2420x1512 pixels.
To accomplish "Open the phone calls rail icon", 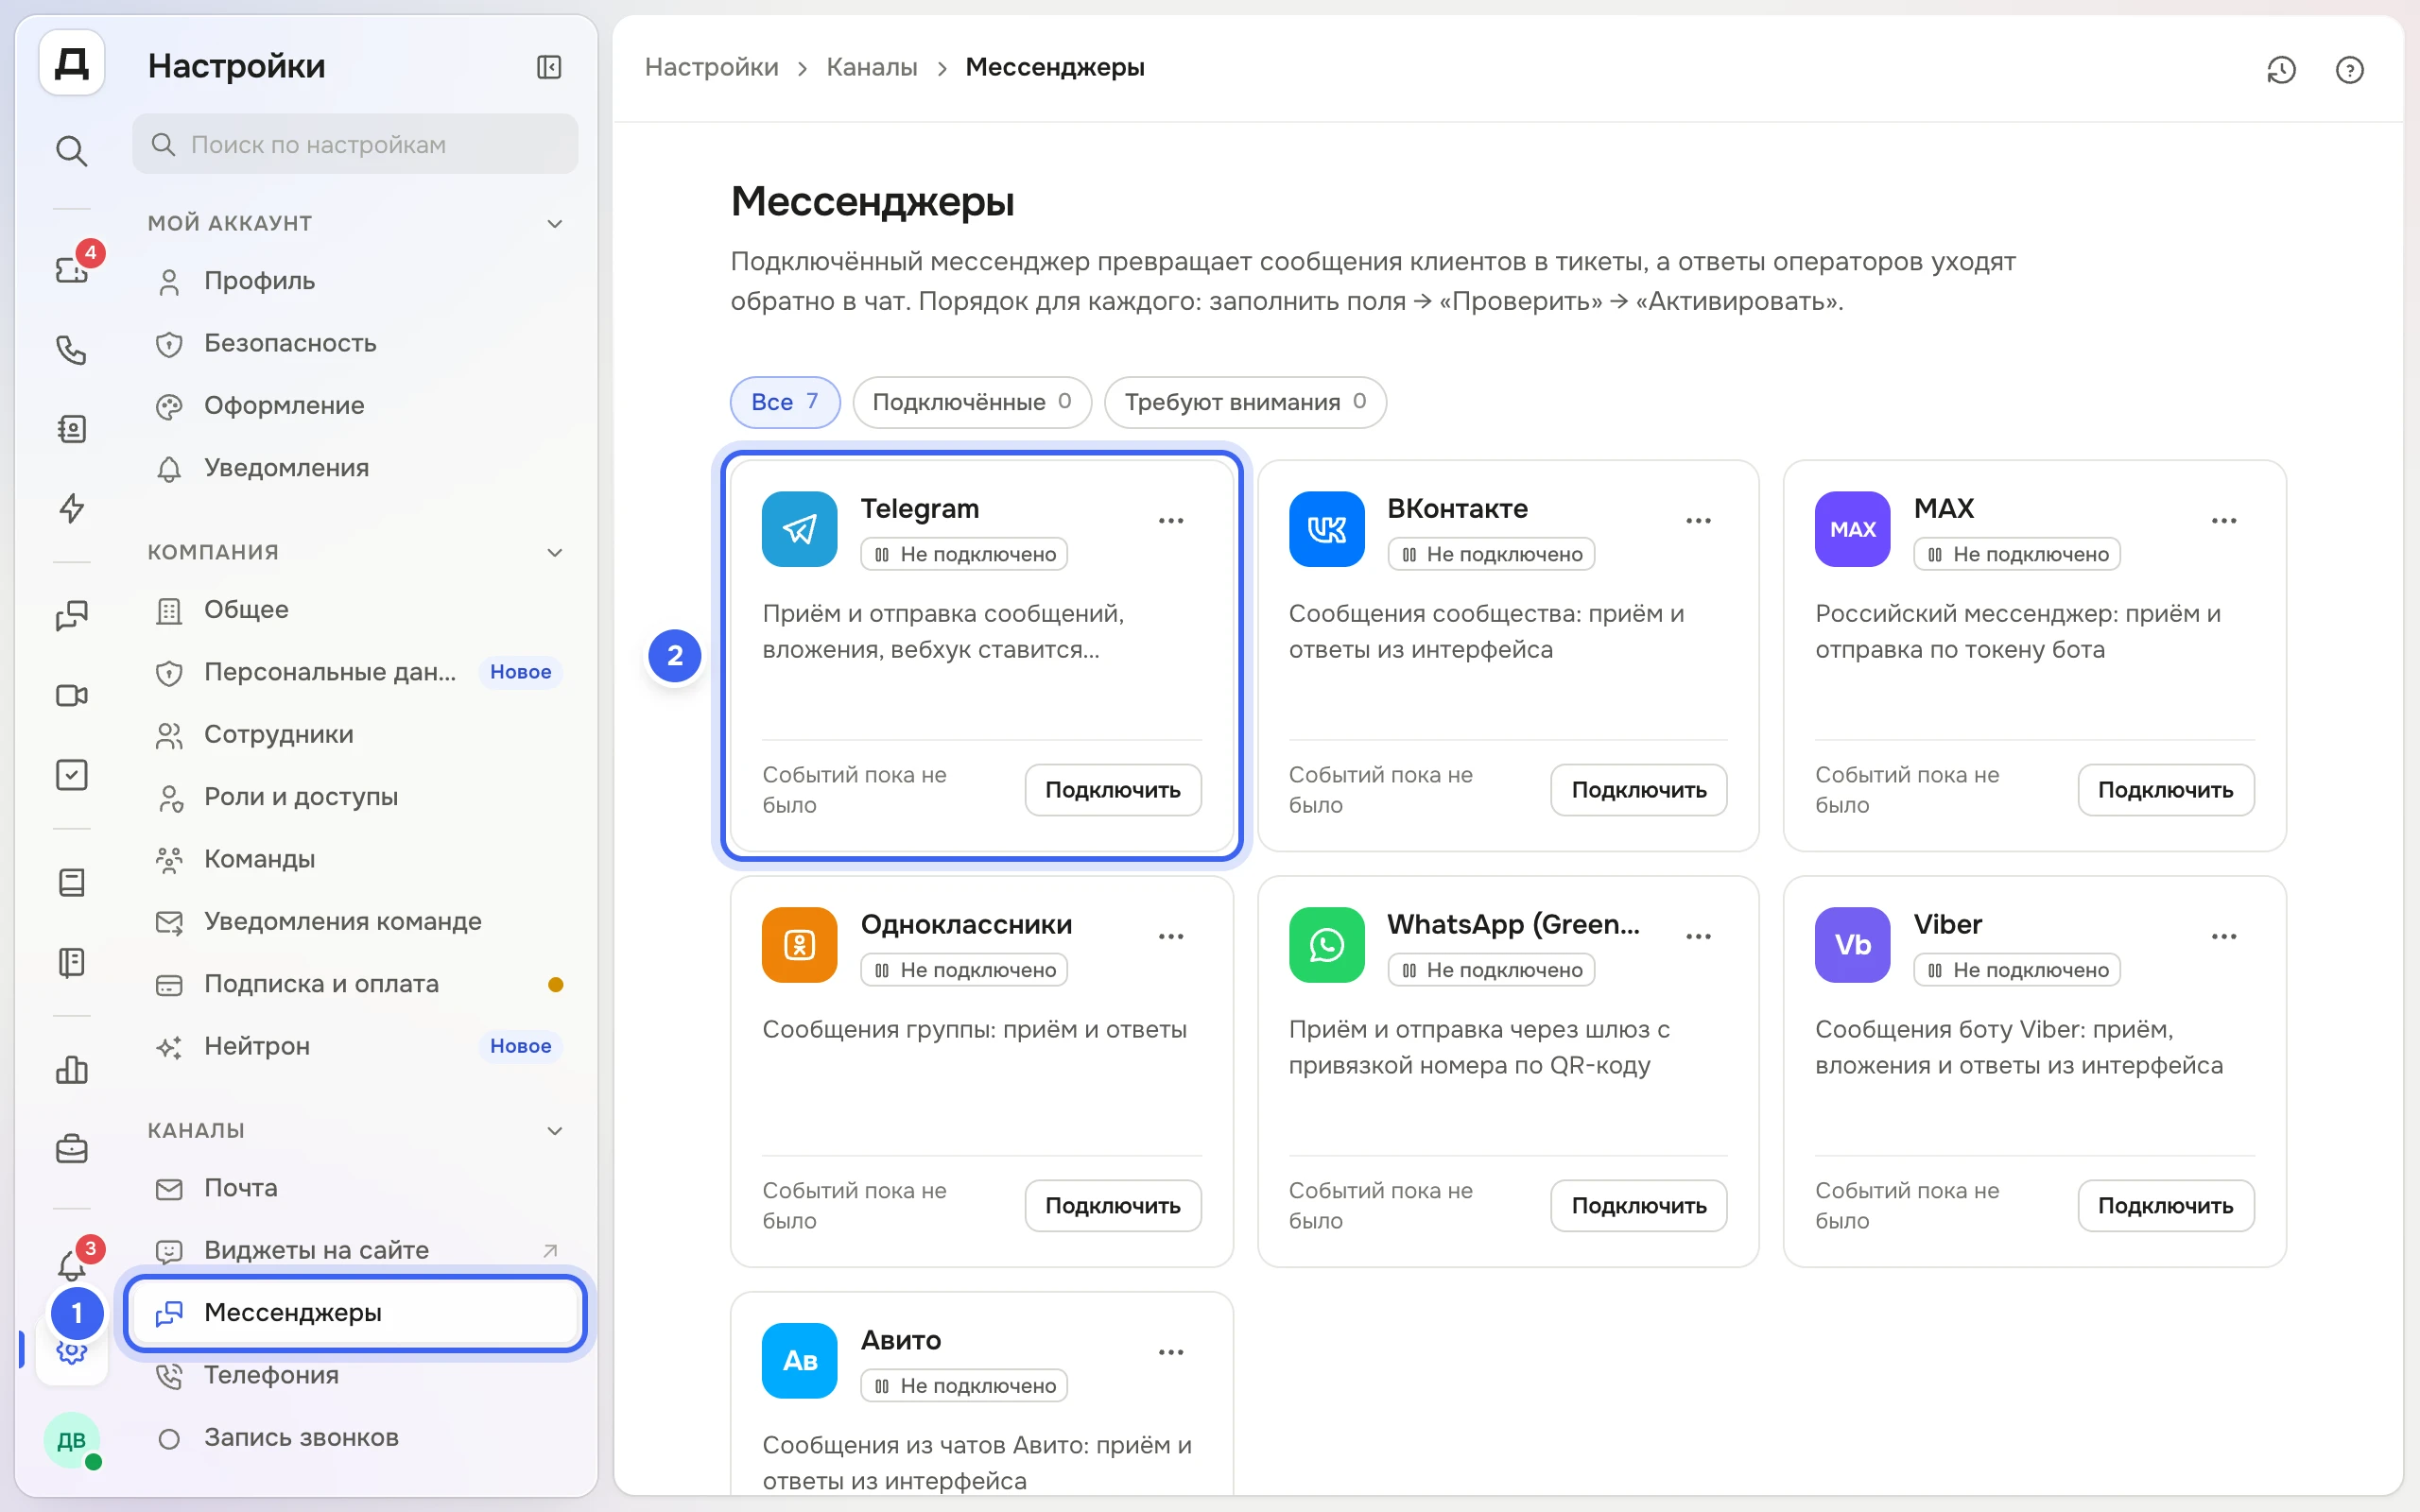I will pos(71,350).
